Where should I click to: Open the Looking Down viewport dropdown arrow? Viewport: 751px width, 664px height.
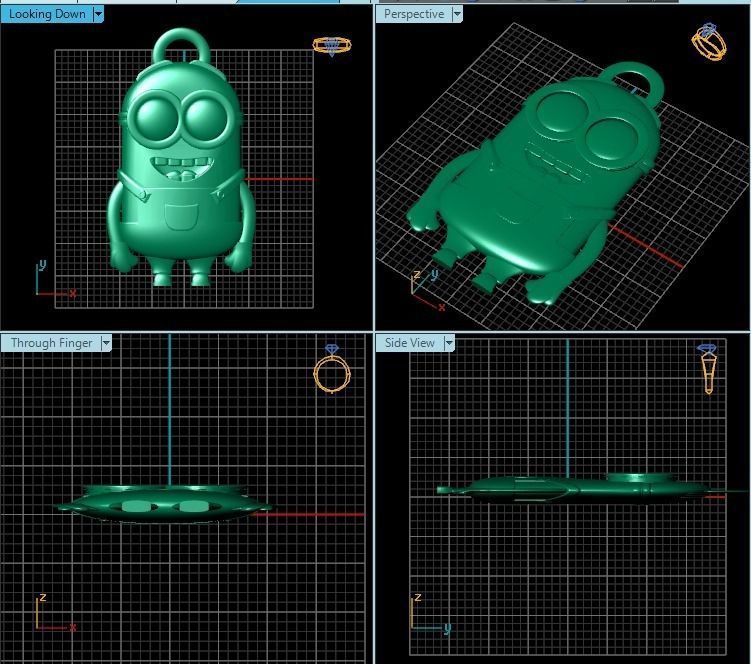coord(98,14)
